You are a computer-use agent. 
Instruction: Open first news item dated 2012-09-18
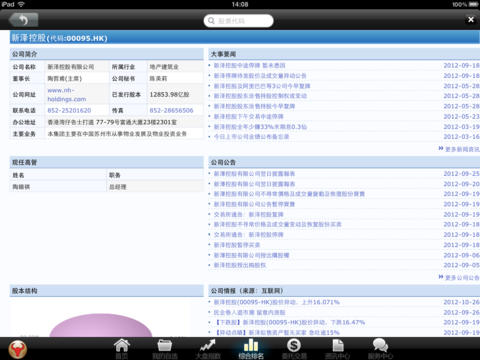tap(249, 65)
